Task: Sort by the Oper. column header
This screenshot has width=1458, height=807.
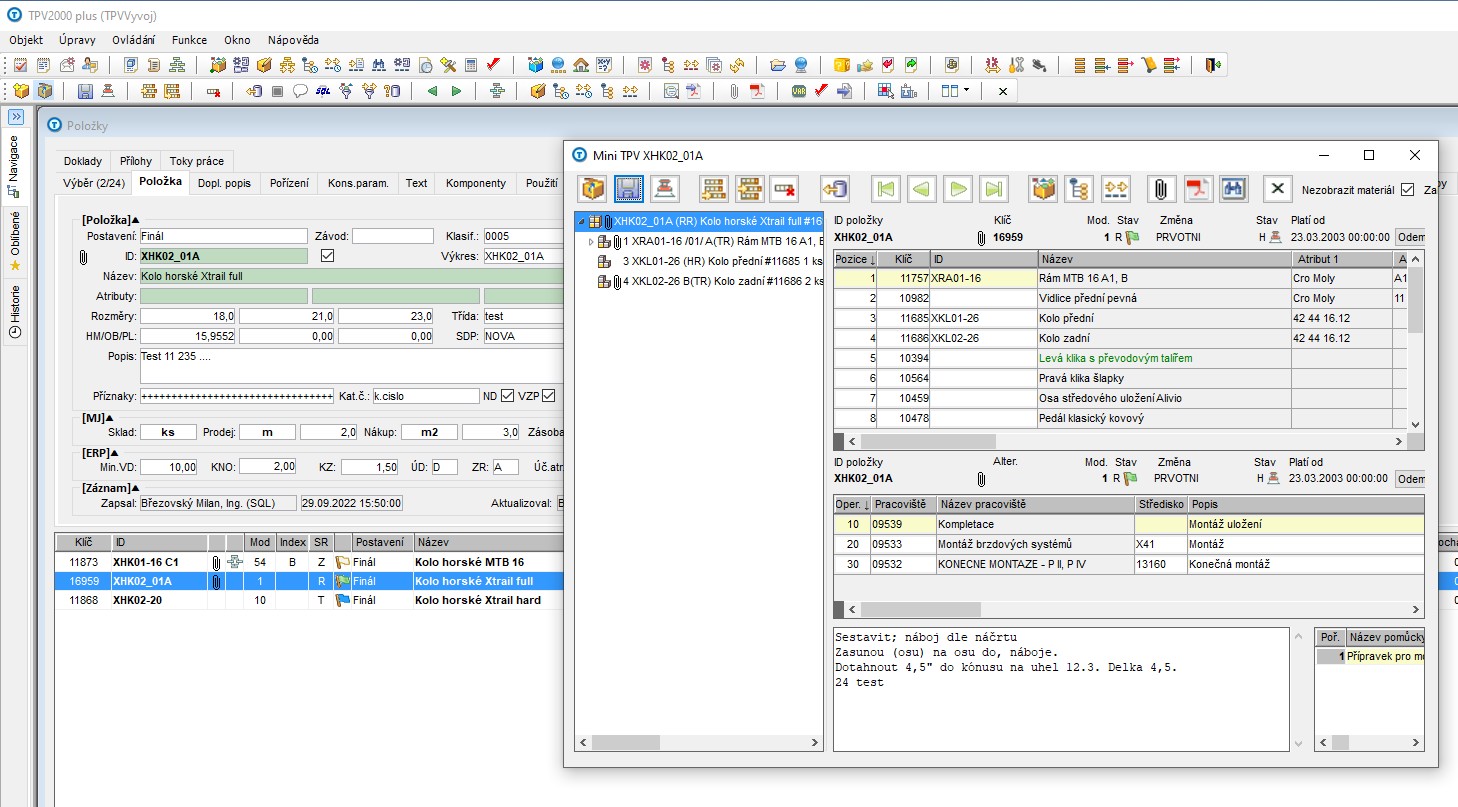Action: click(852, 504)
